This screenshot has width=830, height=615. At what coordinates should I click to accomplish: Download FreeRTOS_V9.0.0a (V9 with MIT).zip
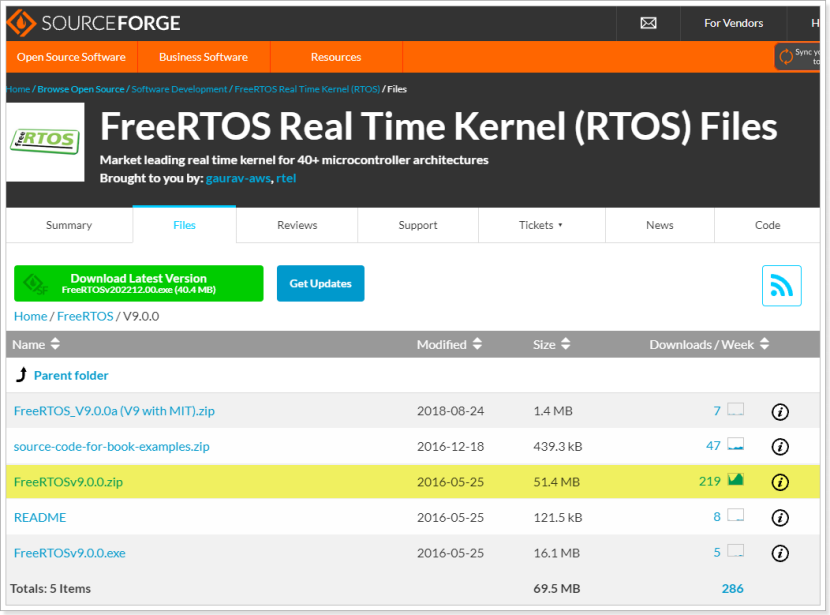click(114, 411)
